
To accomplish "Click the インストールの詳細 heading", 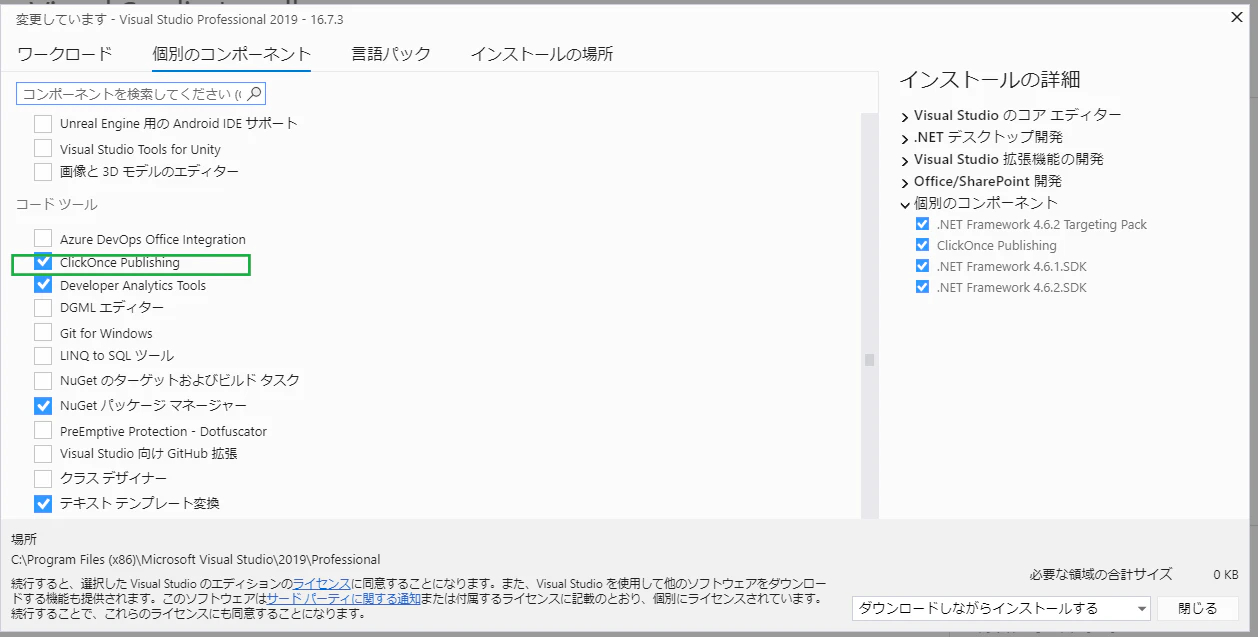I will pyautogui.click(x=990, y=80).
